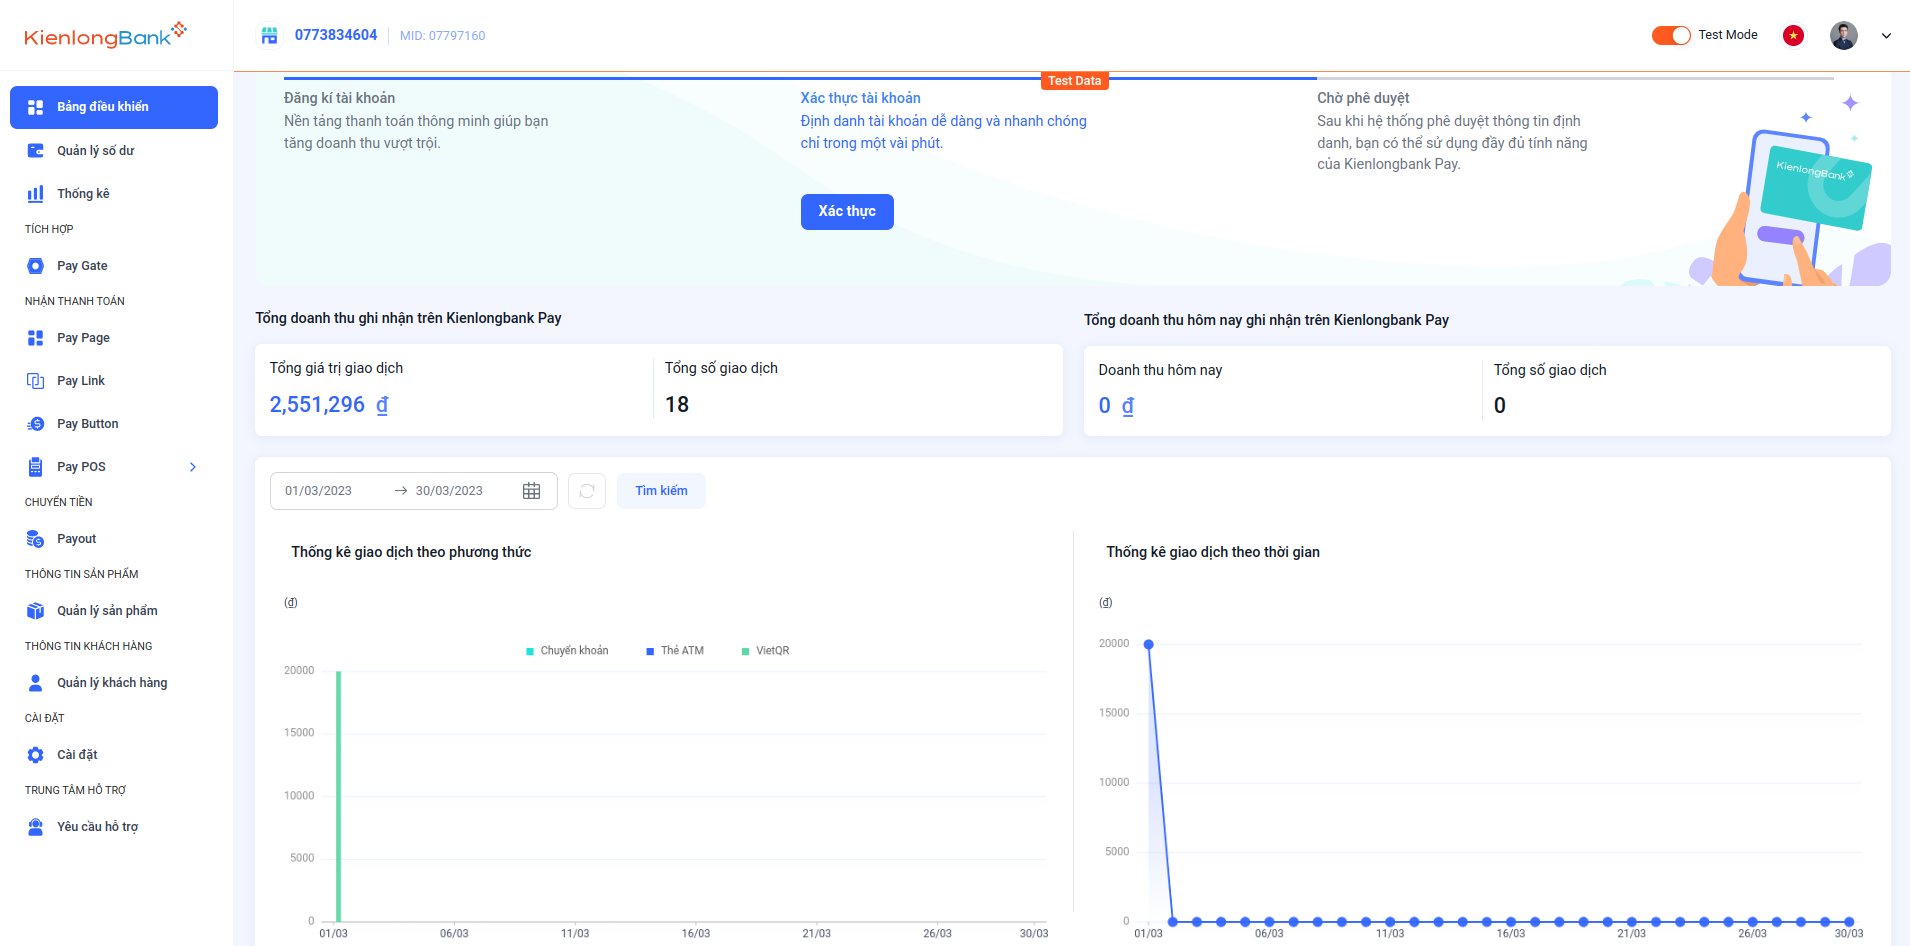Screen dimensions: 1910x946
Task: Click the green Chuyển khoản bar at 01/03
Action: click(339, 796)
